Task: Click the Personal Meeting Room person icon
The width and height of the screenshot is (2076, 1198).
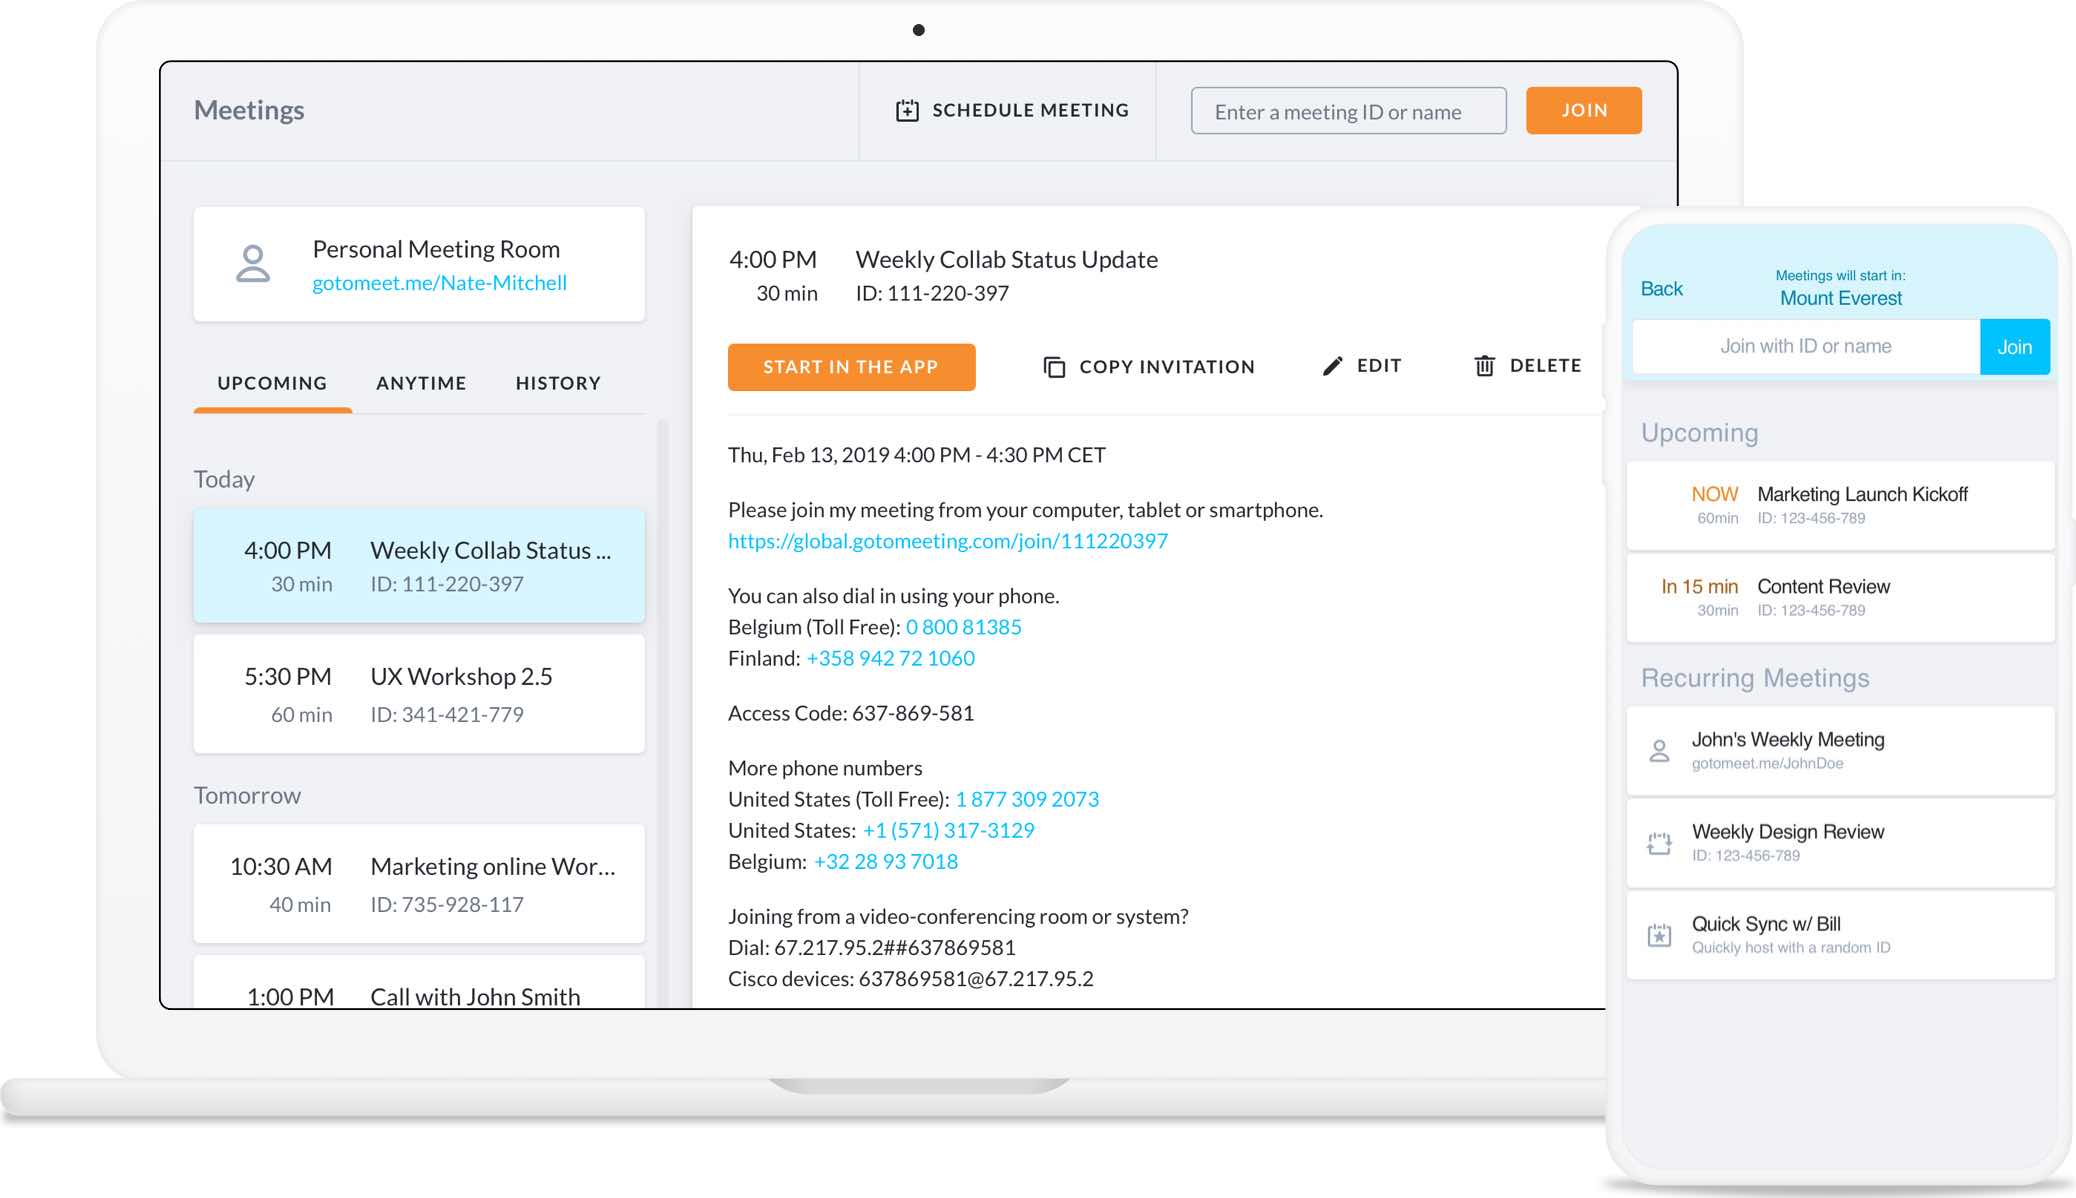Action: pos(253,264)
